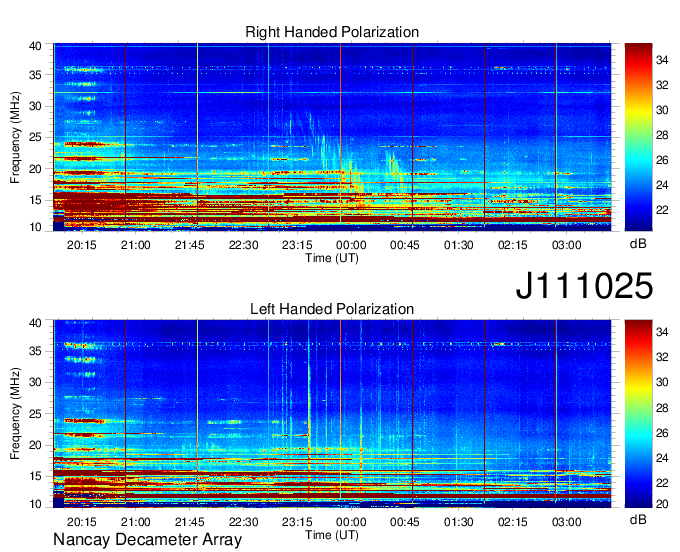Click the 21:00 time tick of Left Handed plot
The width and height of the screenshot is (680, 552).
(135, 522)
